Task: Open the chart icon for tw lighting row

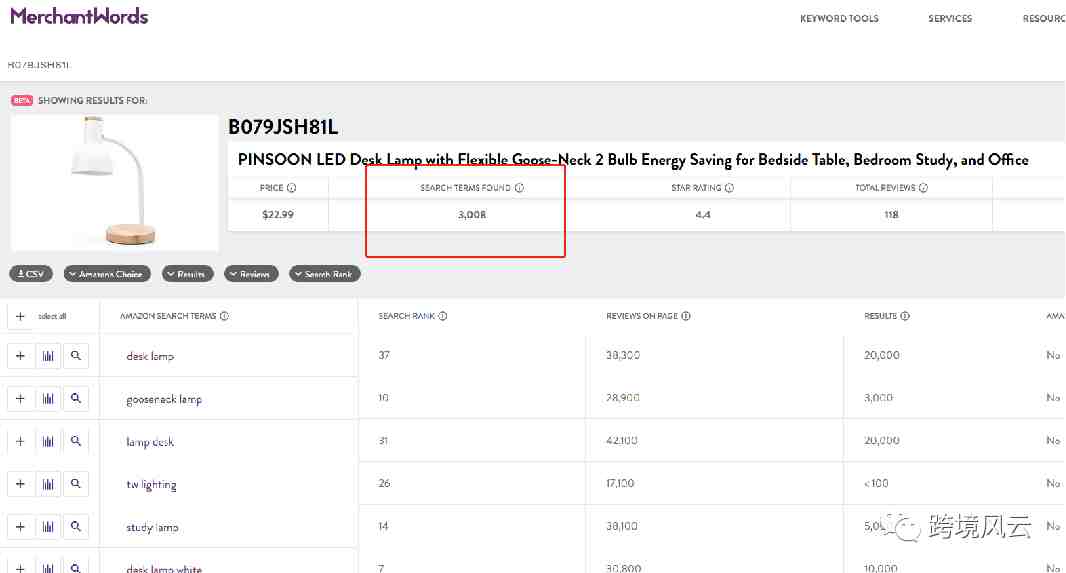Action: pos(48,484)
